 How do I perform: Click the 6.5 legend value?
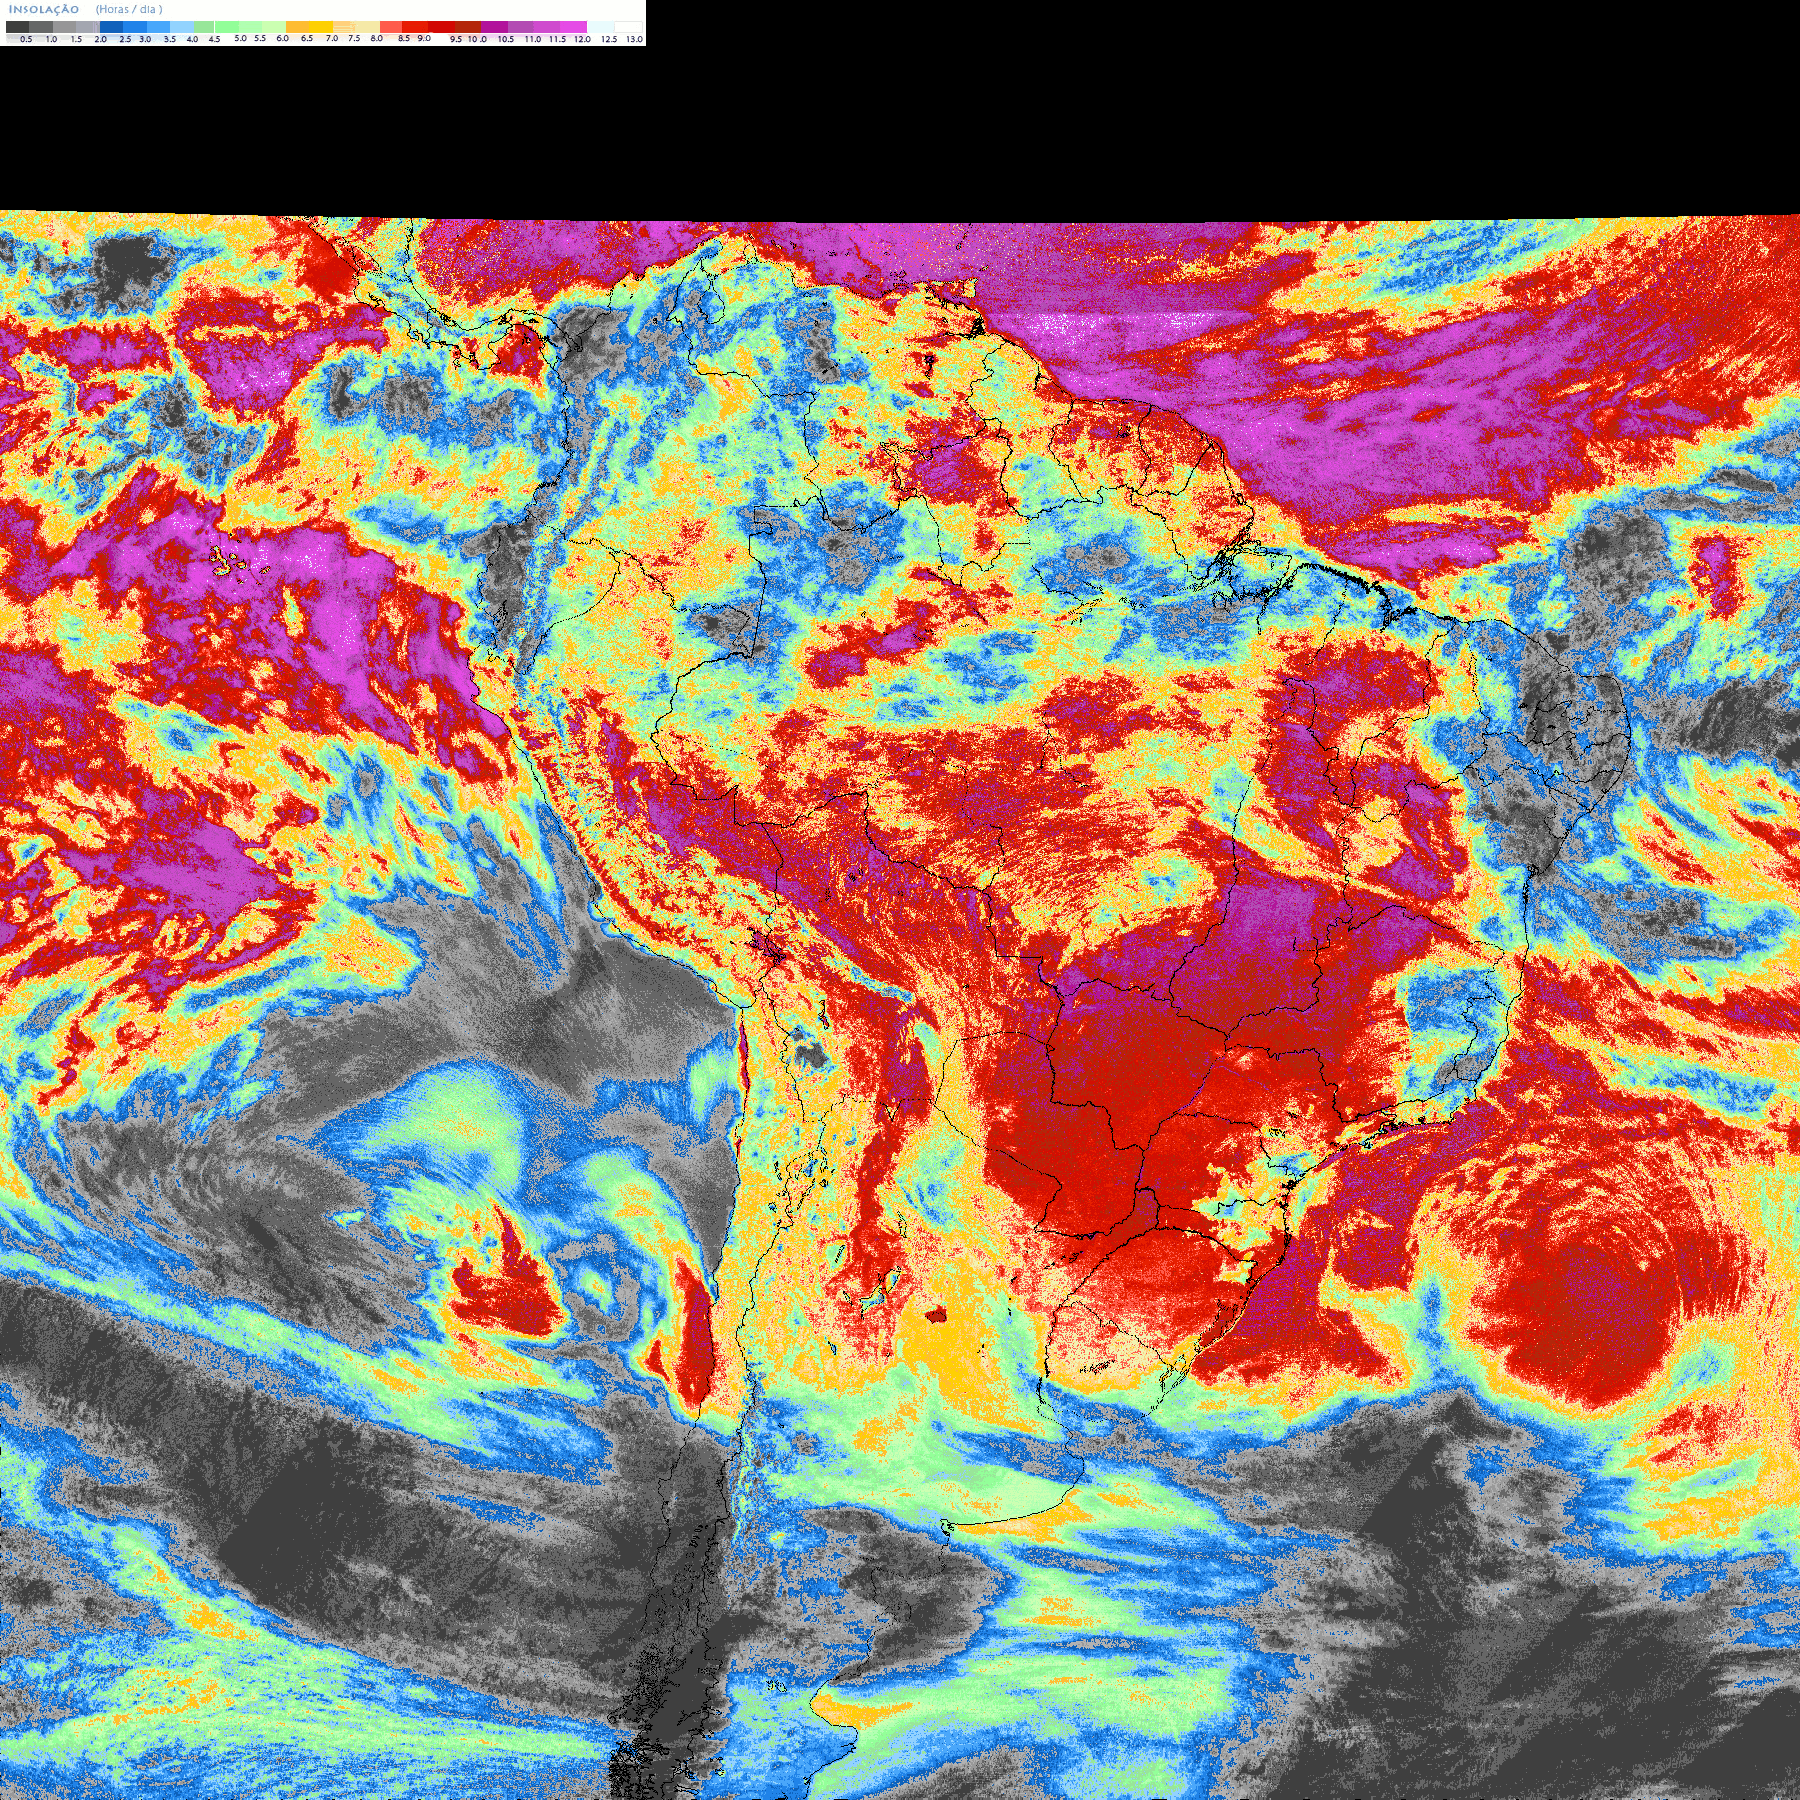point(307,38)
